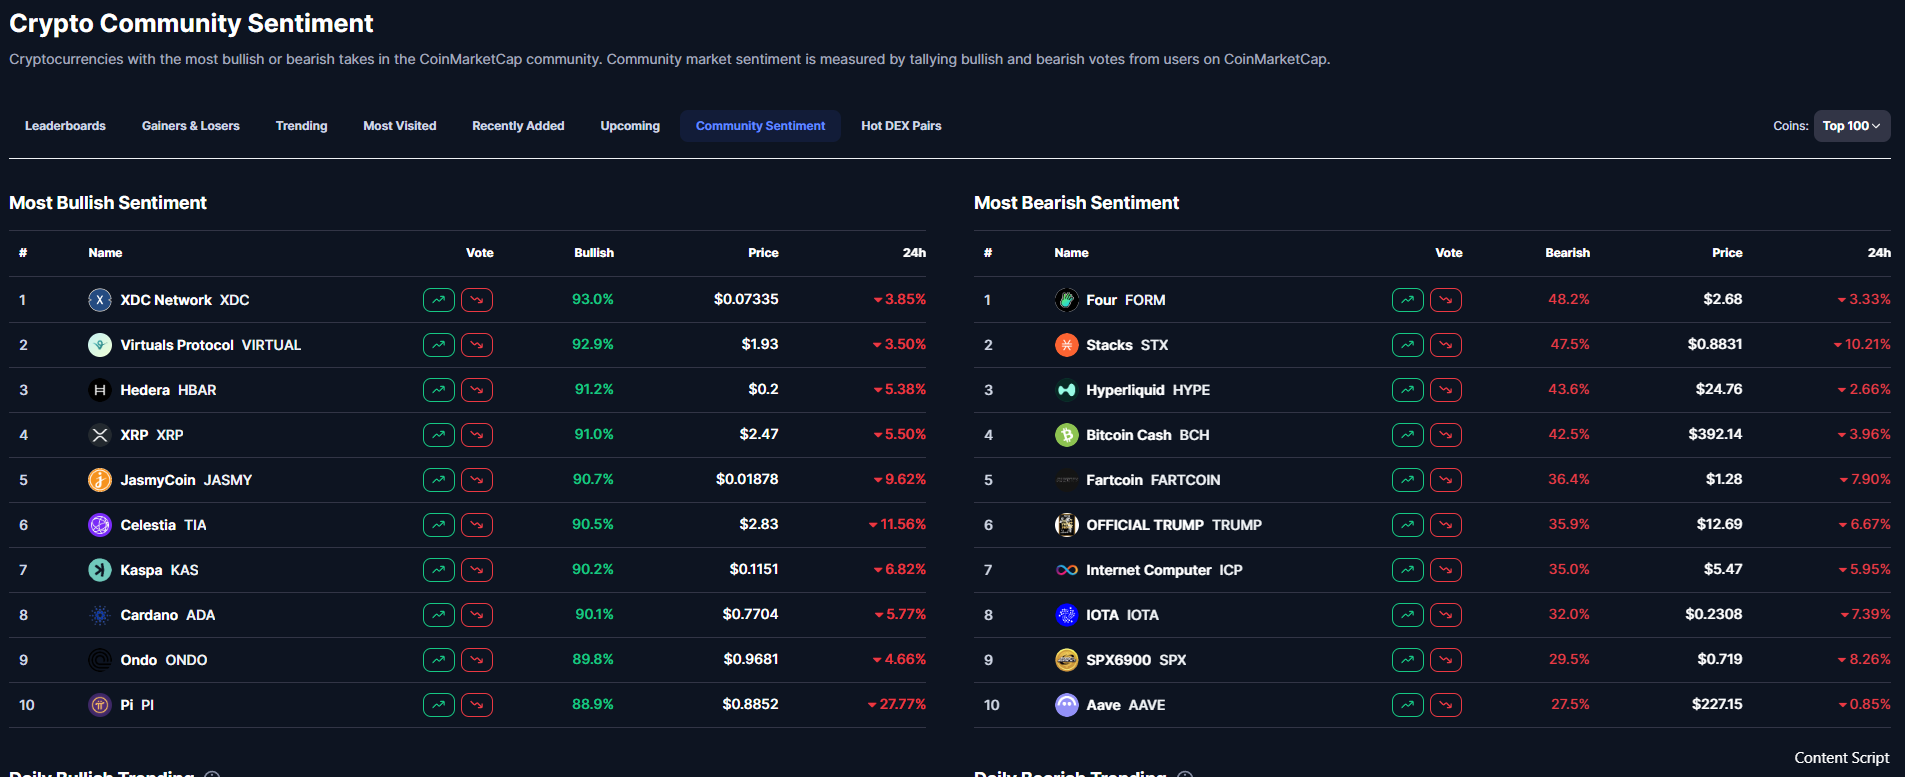Vote bullish on Celestia
1905x777 pixels.
(439, 525)
